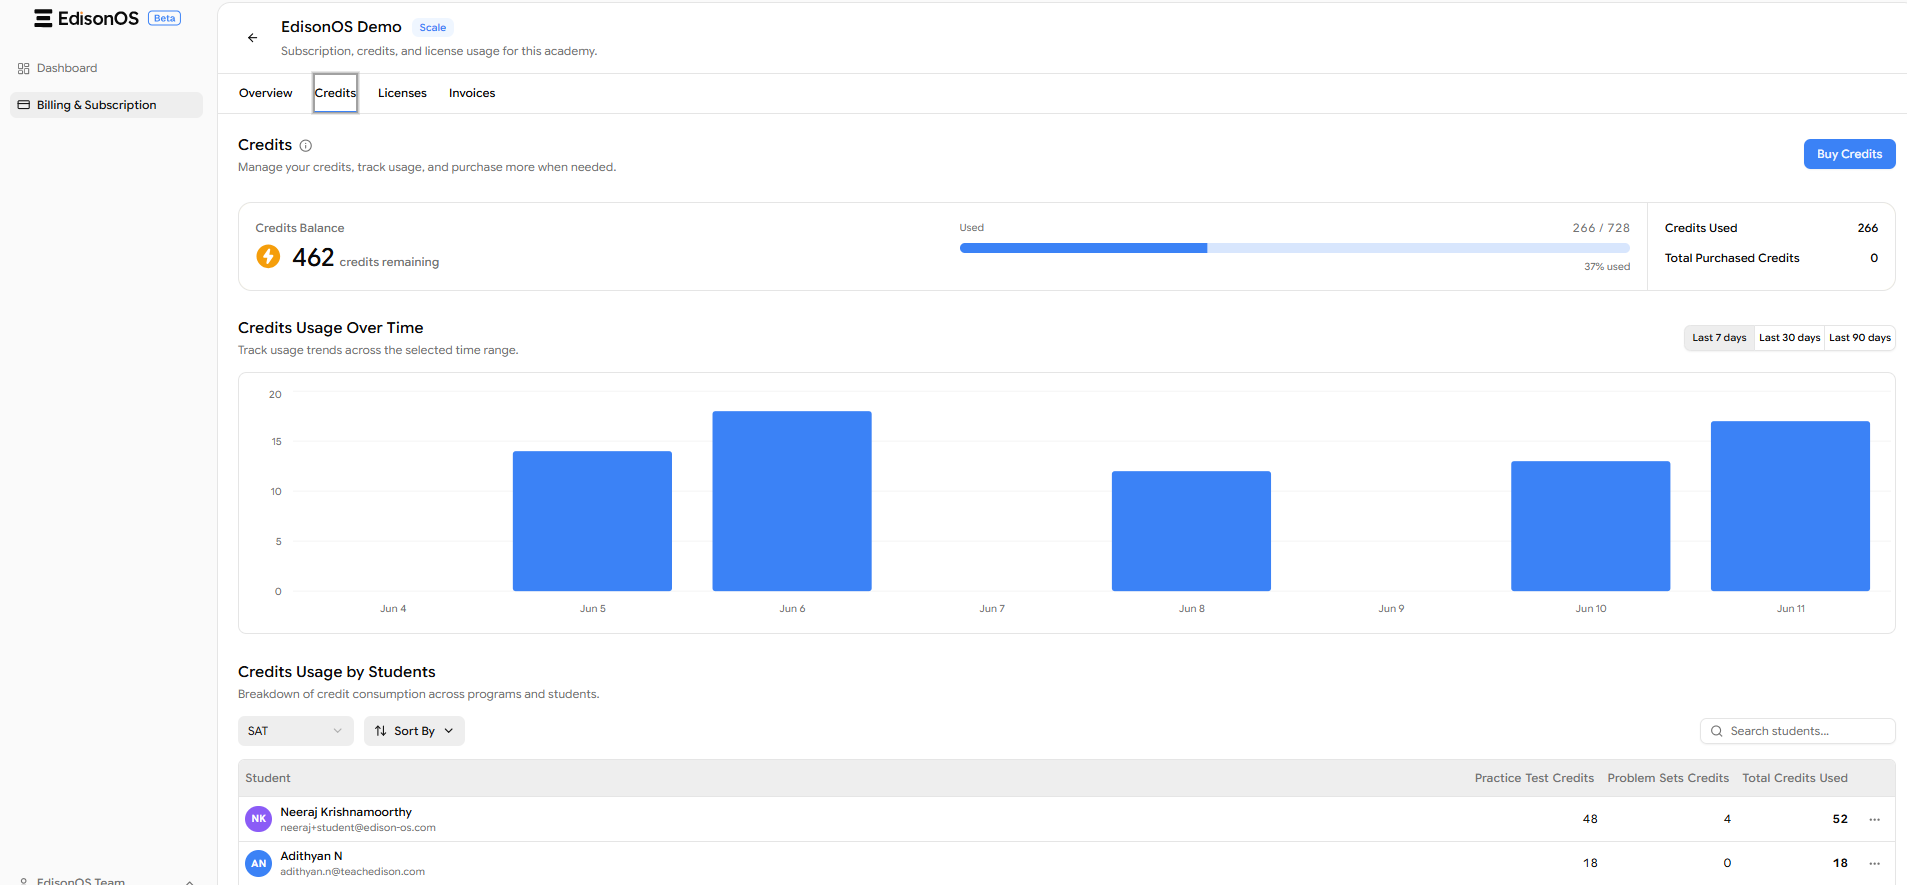Open the Overview tab
This screenshot has width=1907, height=885.
[266, 93]
